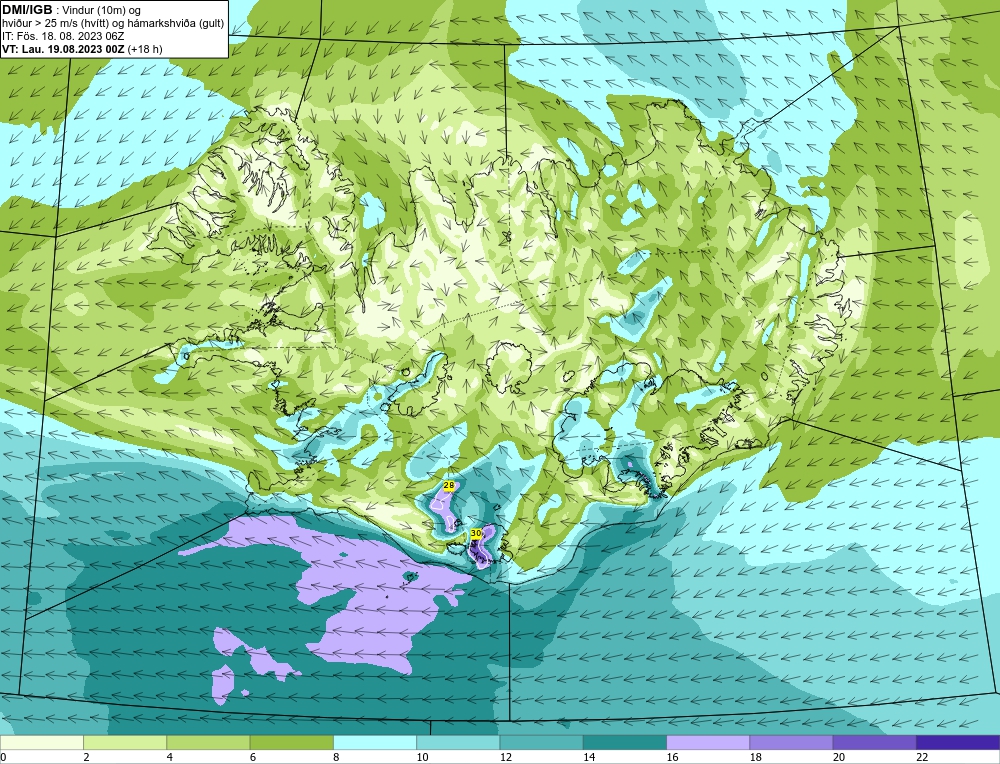Select the 20–22 m/s violet legend swatch
The image size is (1000, 764).
[x=874, y=743]
